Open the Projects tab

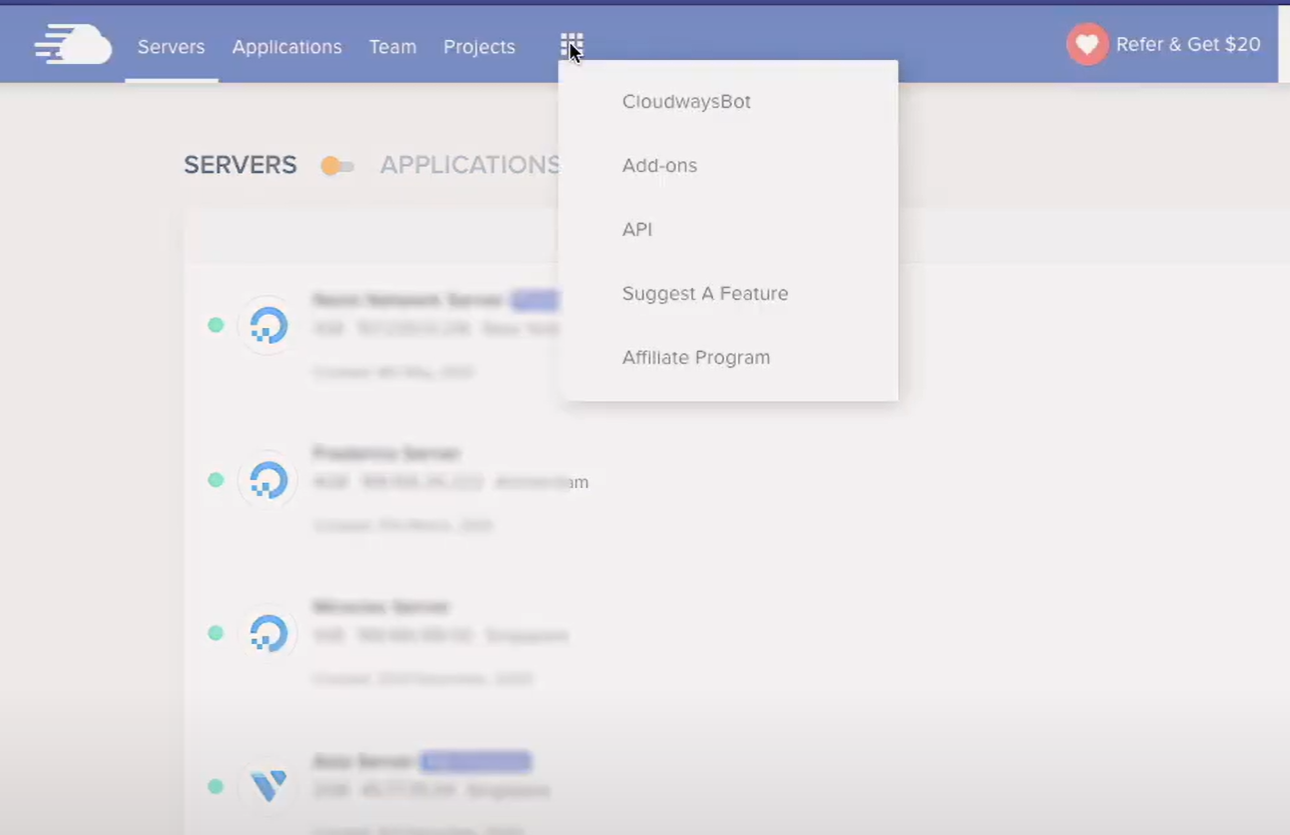[479, 47]
